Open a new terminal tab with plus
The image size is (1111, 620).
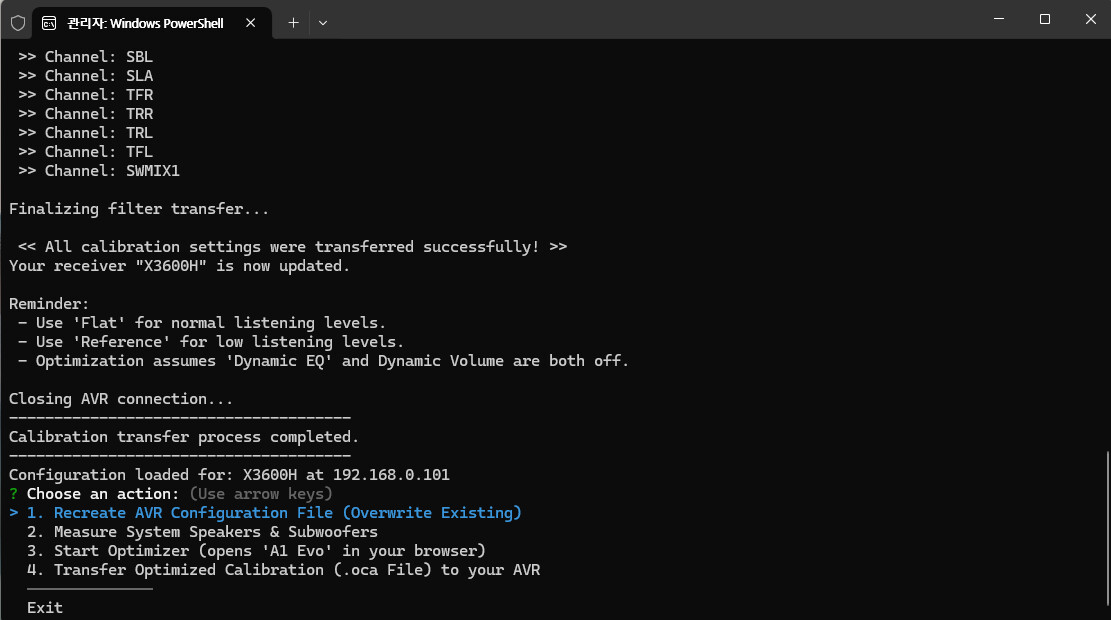293,23
